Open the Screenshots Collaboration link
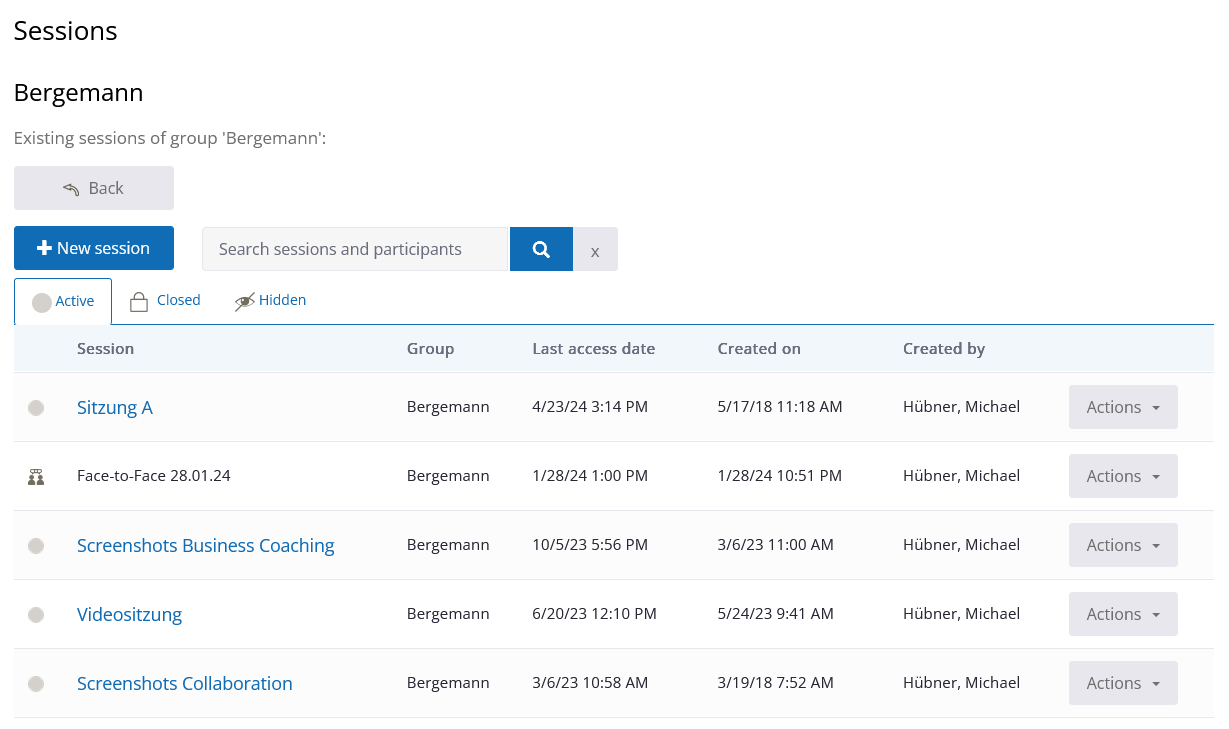Screen dimensions: 1229x729 [x=185, y=683]
